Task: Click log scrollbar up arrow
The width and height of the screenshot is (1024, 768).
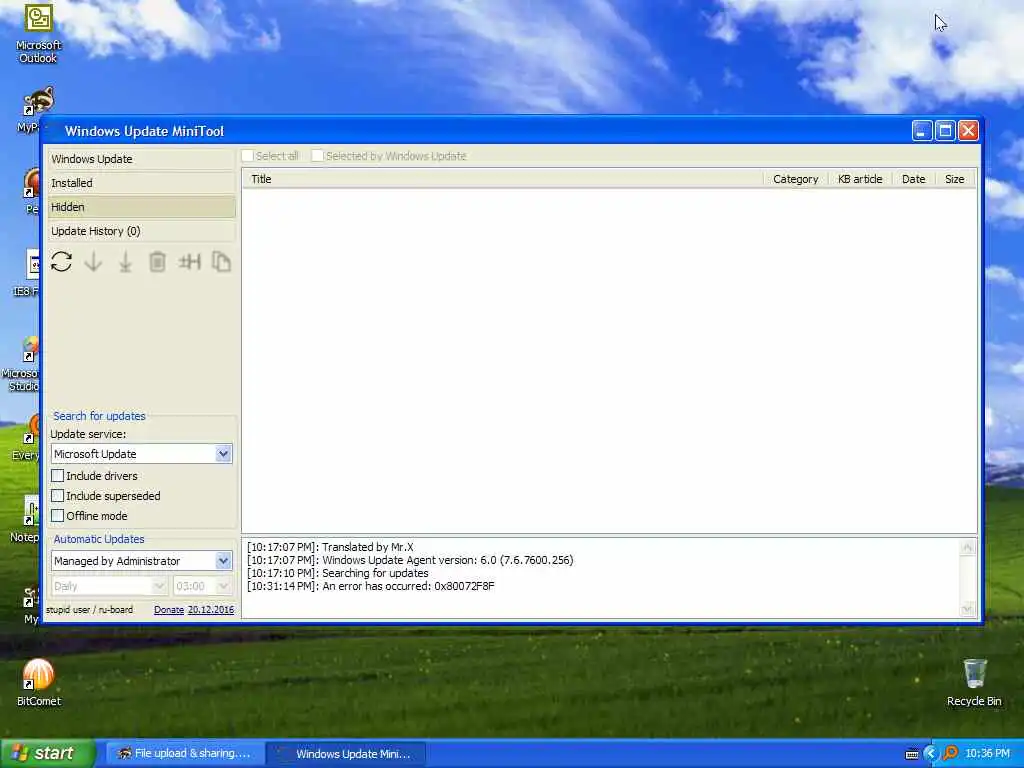Action: 967,547
